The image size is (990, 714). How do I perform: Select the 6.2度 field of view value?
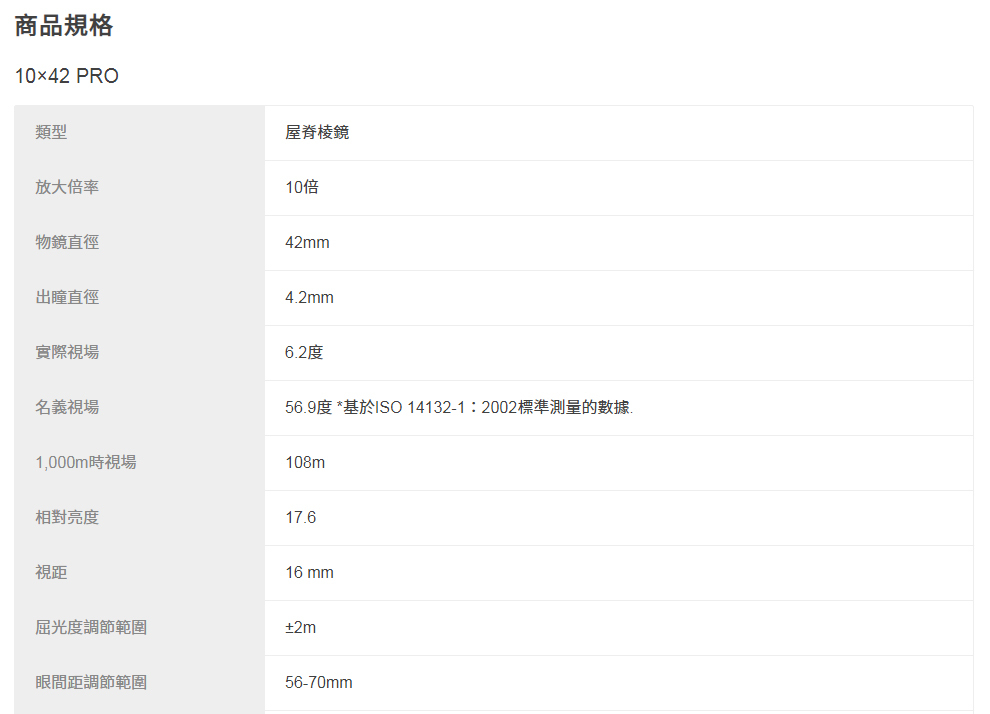(x=304, y=352)
